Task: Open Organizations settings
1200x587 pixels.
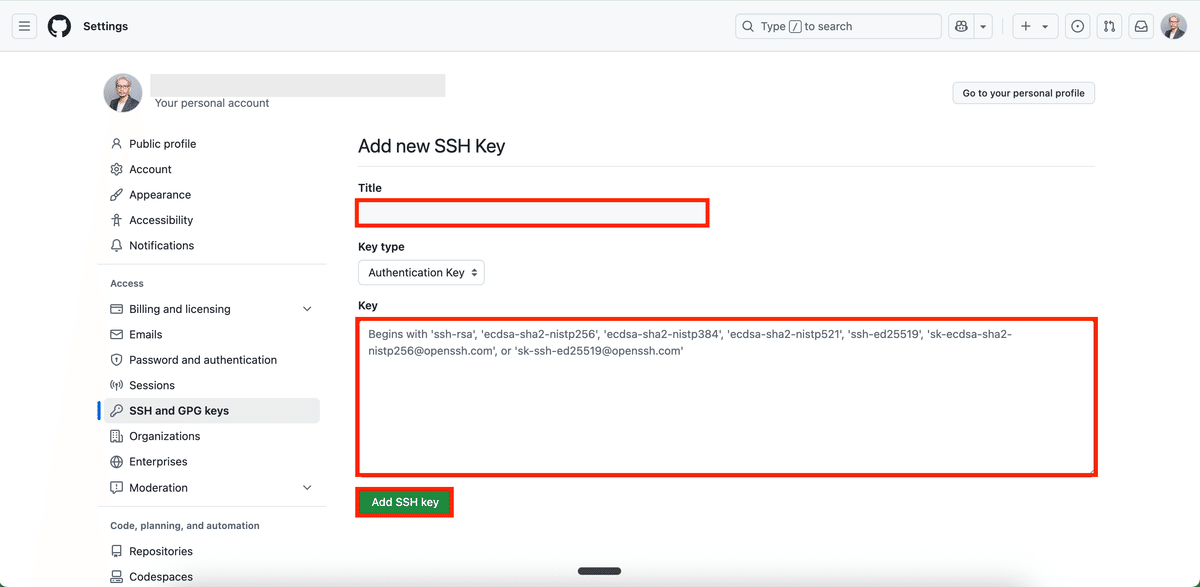Action: 166,436
